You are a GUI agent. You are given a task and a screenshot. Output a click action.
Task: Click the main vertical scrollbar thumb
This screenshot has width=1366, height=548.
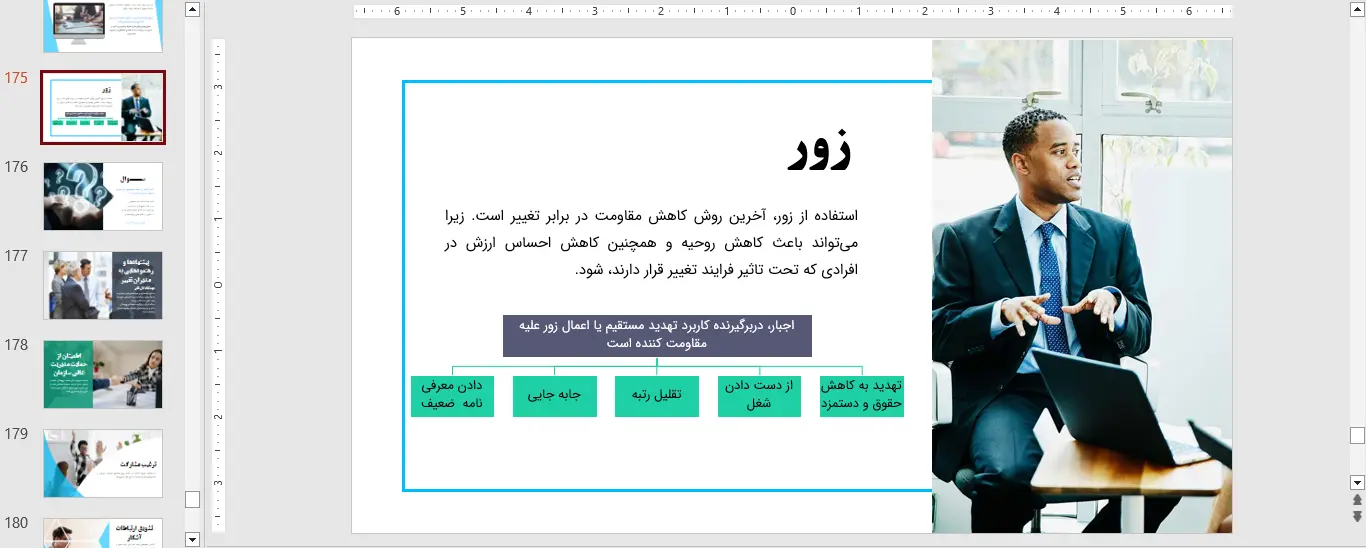coord(1357,435)
